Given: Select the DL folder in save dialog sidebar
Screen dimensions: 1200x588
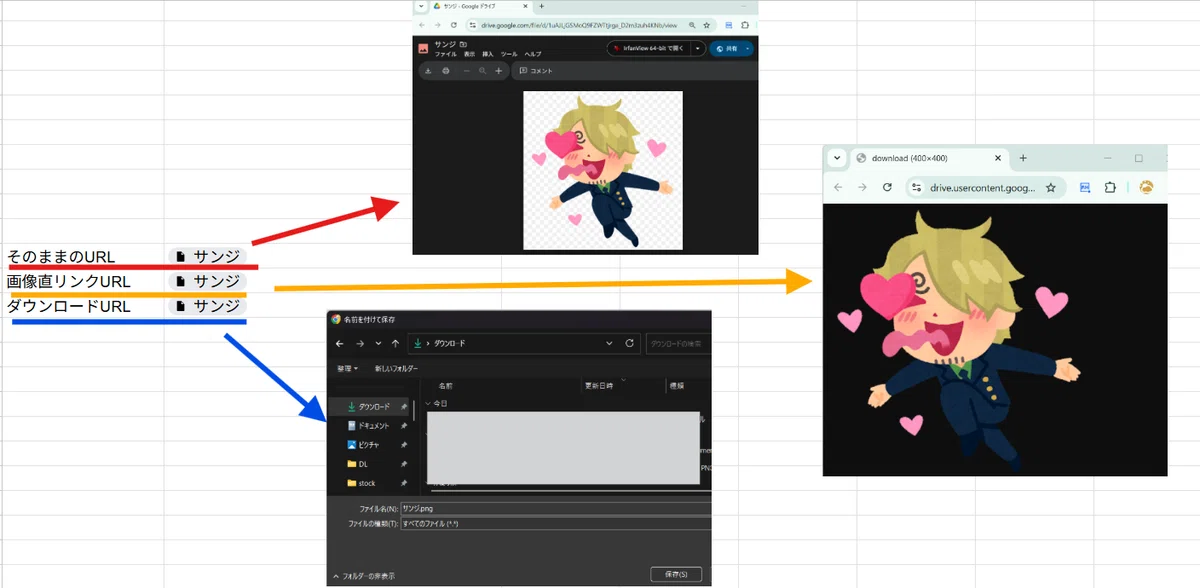Looking at the screenshot, I should tap(369, 464).
